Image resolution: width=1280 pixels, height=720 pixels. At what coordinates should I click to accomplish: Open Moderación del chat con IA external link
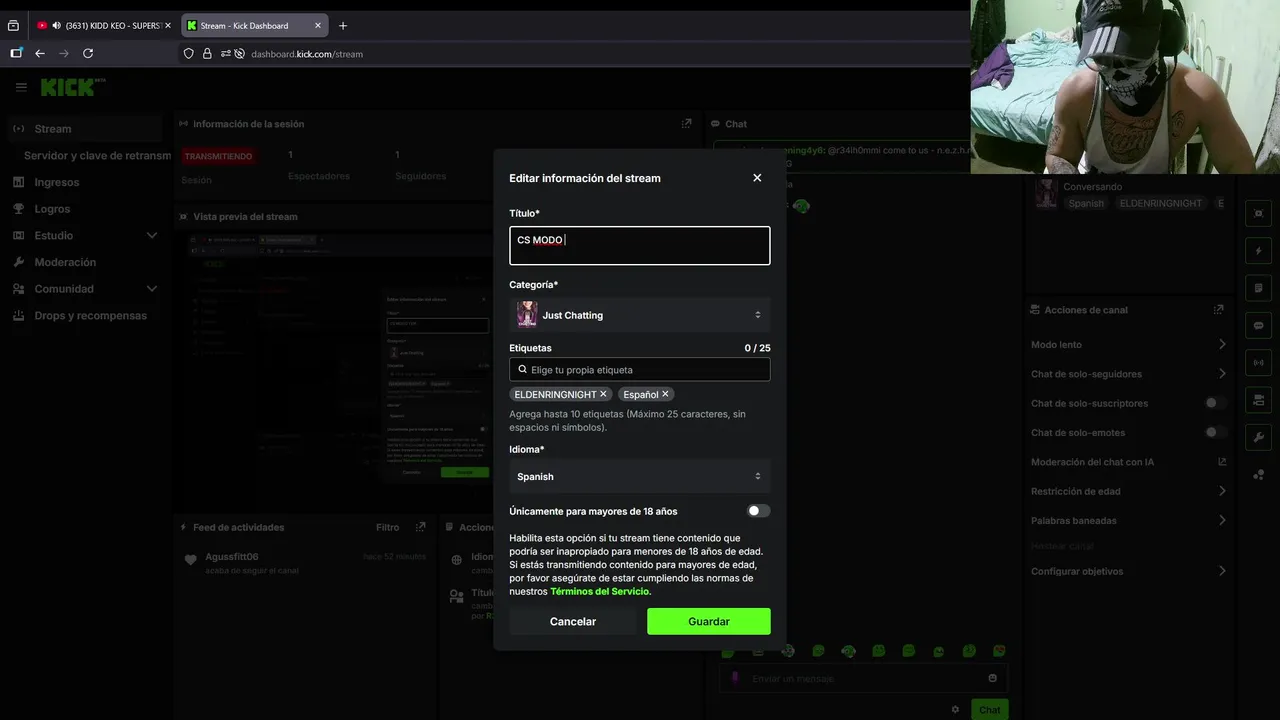tap(1222, 462)
